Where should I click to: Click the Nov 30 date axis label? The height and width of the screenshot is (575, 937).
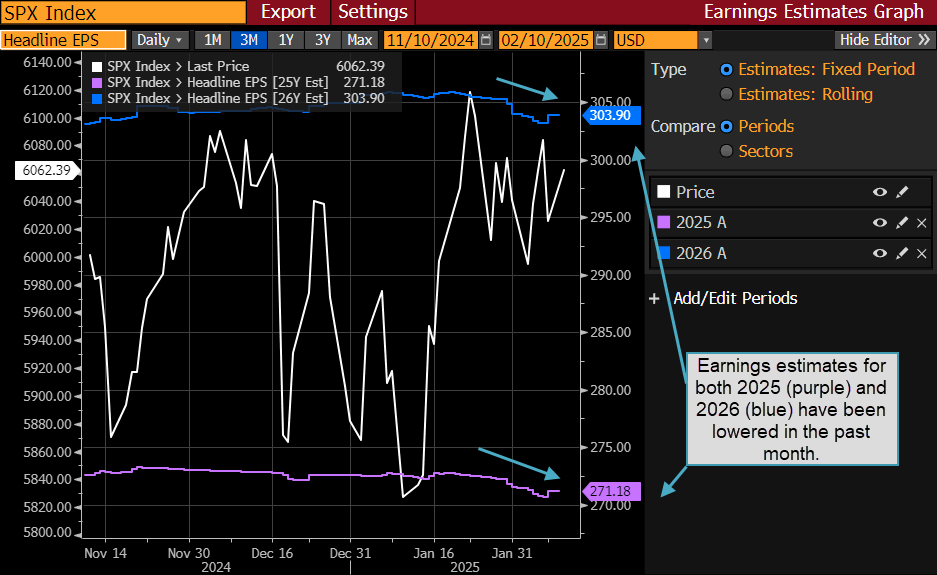tap(189, 553)
